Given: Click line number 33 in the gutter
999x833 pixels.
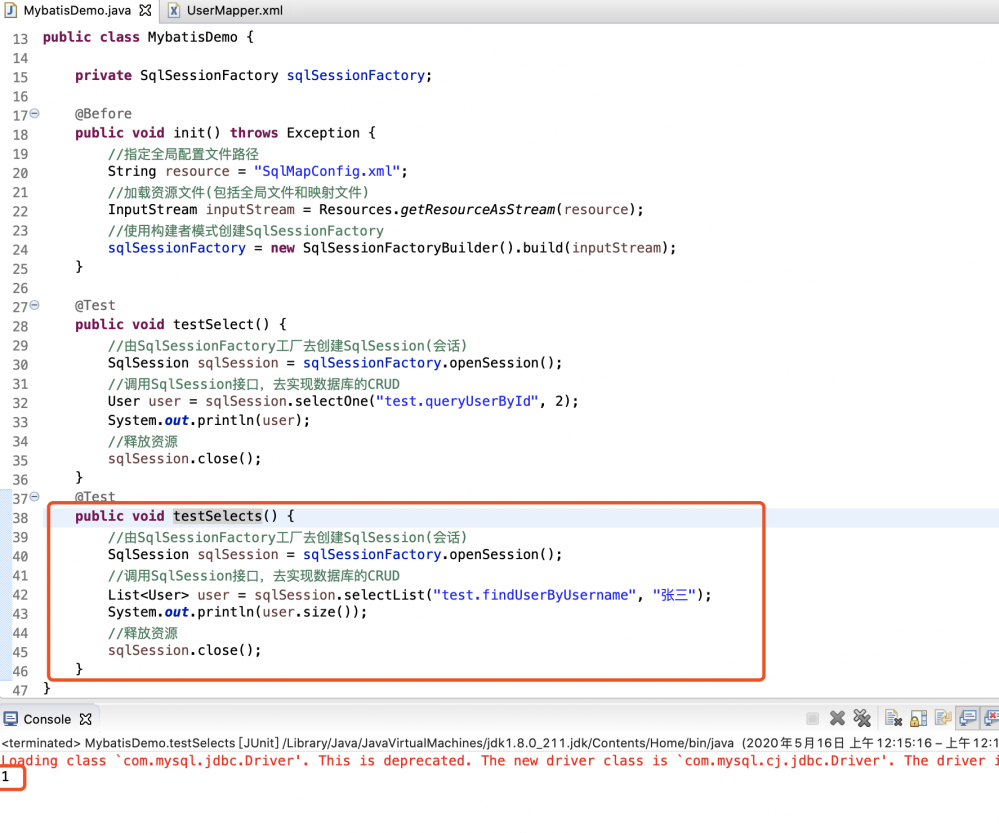Looking at the screenshot, I should pos(20,422).
